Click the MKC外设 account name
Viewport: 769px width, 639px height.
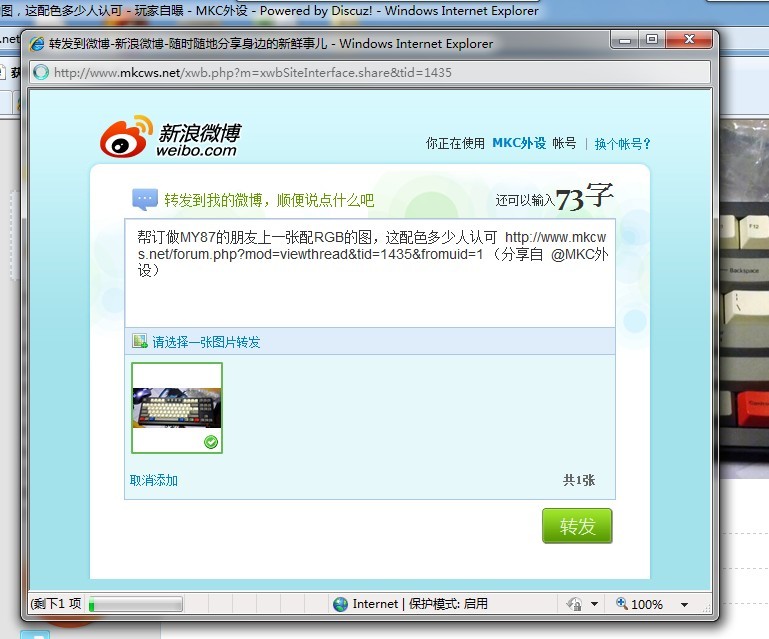519,143
